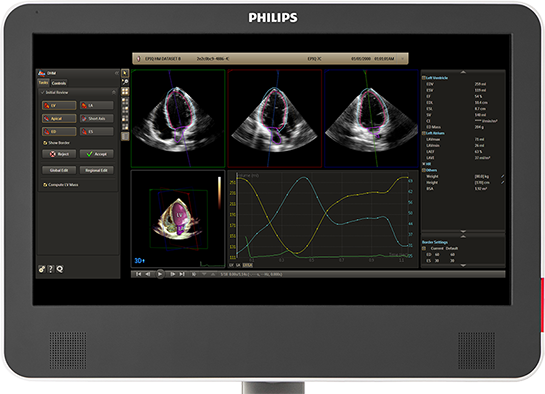Toggle Show Border option
545x394 pixels.
[56, 143]
